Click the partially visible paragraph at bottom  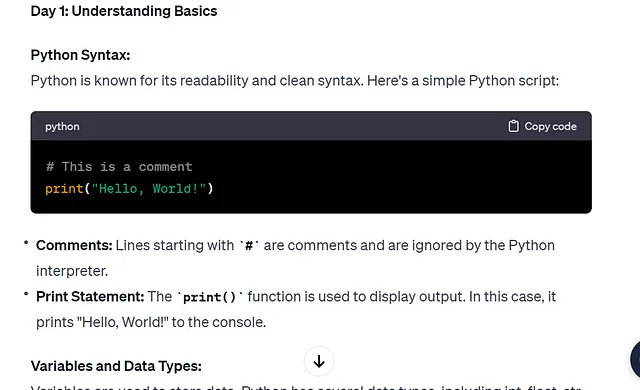[x=306, y=387]
